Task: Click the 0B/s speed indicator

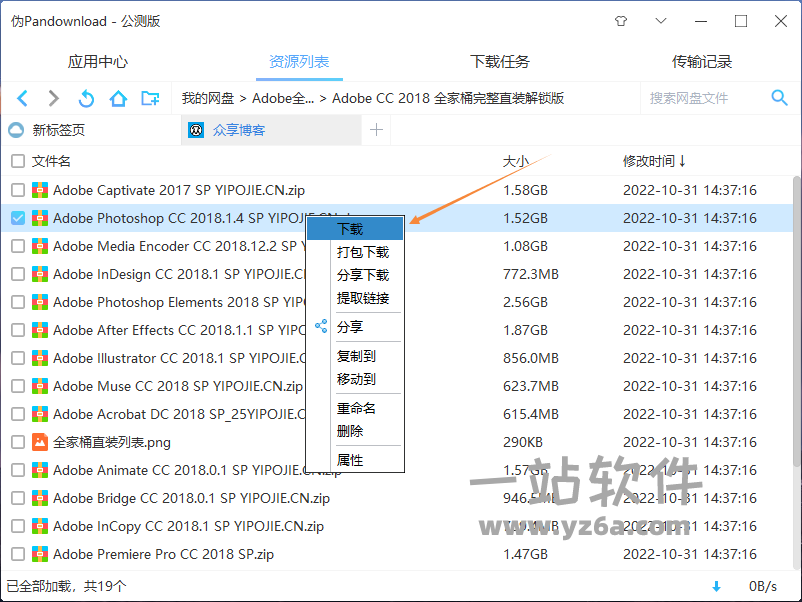Action: [763, 586]
